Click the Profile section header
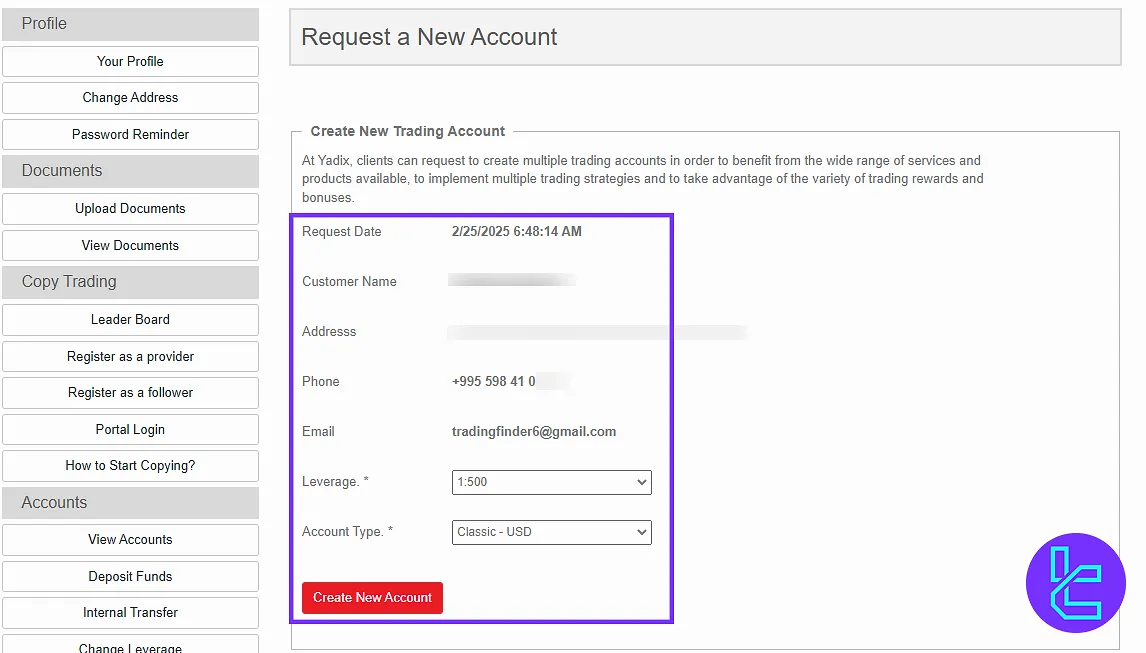This screenshot has width=1146, height=653. (x=130, y=24)
